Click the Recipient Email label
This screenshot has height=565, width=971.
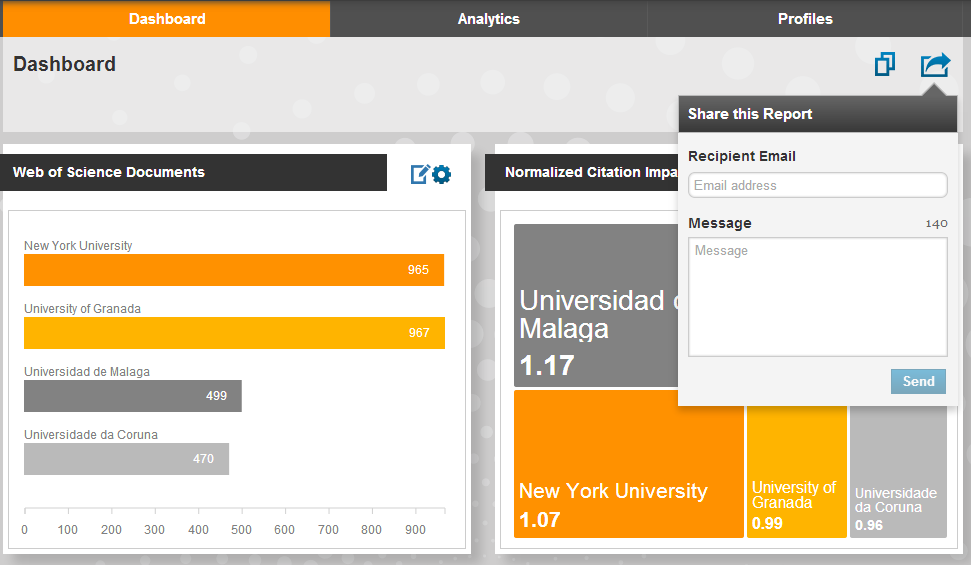[742, 156]
